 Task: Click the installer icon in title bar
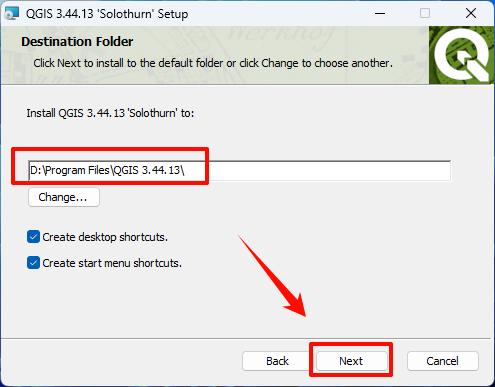12,13
